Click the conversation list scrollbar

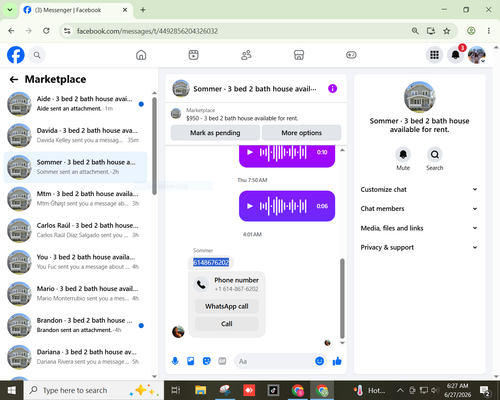coord(154,147)
